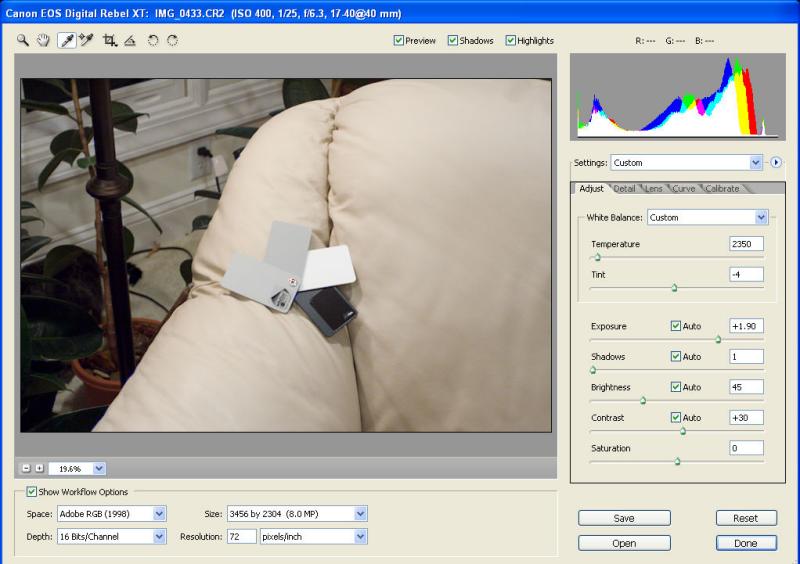Open the resolution units dropdown
Viewport: 800px width, 564px height.
pos(313,536)
